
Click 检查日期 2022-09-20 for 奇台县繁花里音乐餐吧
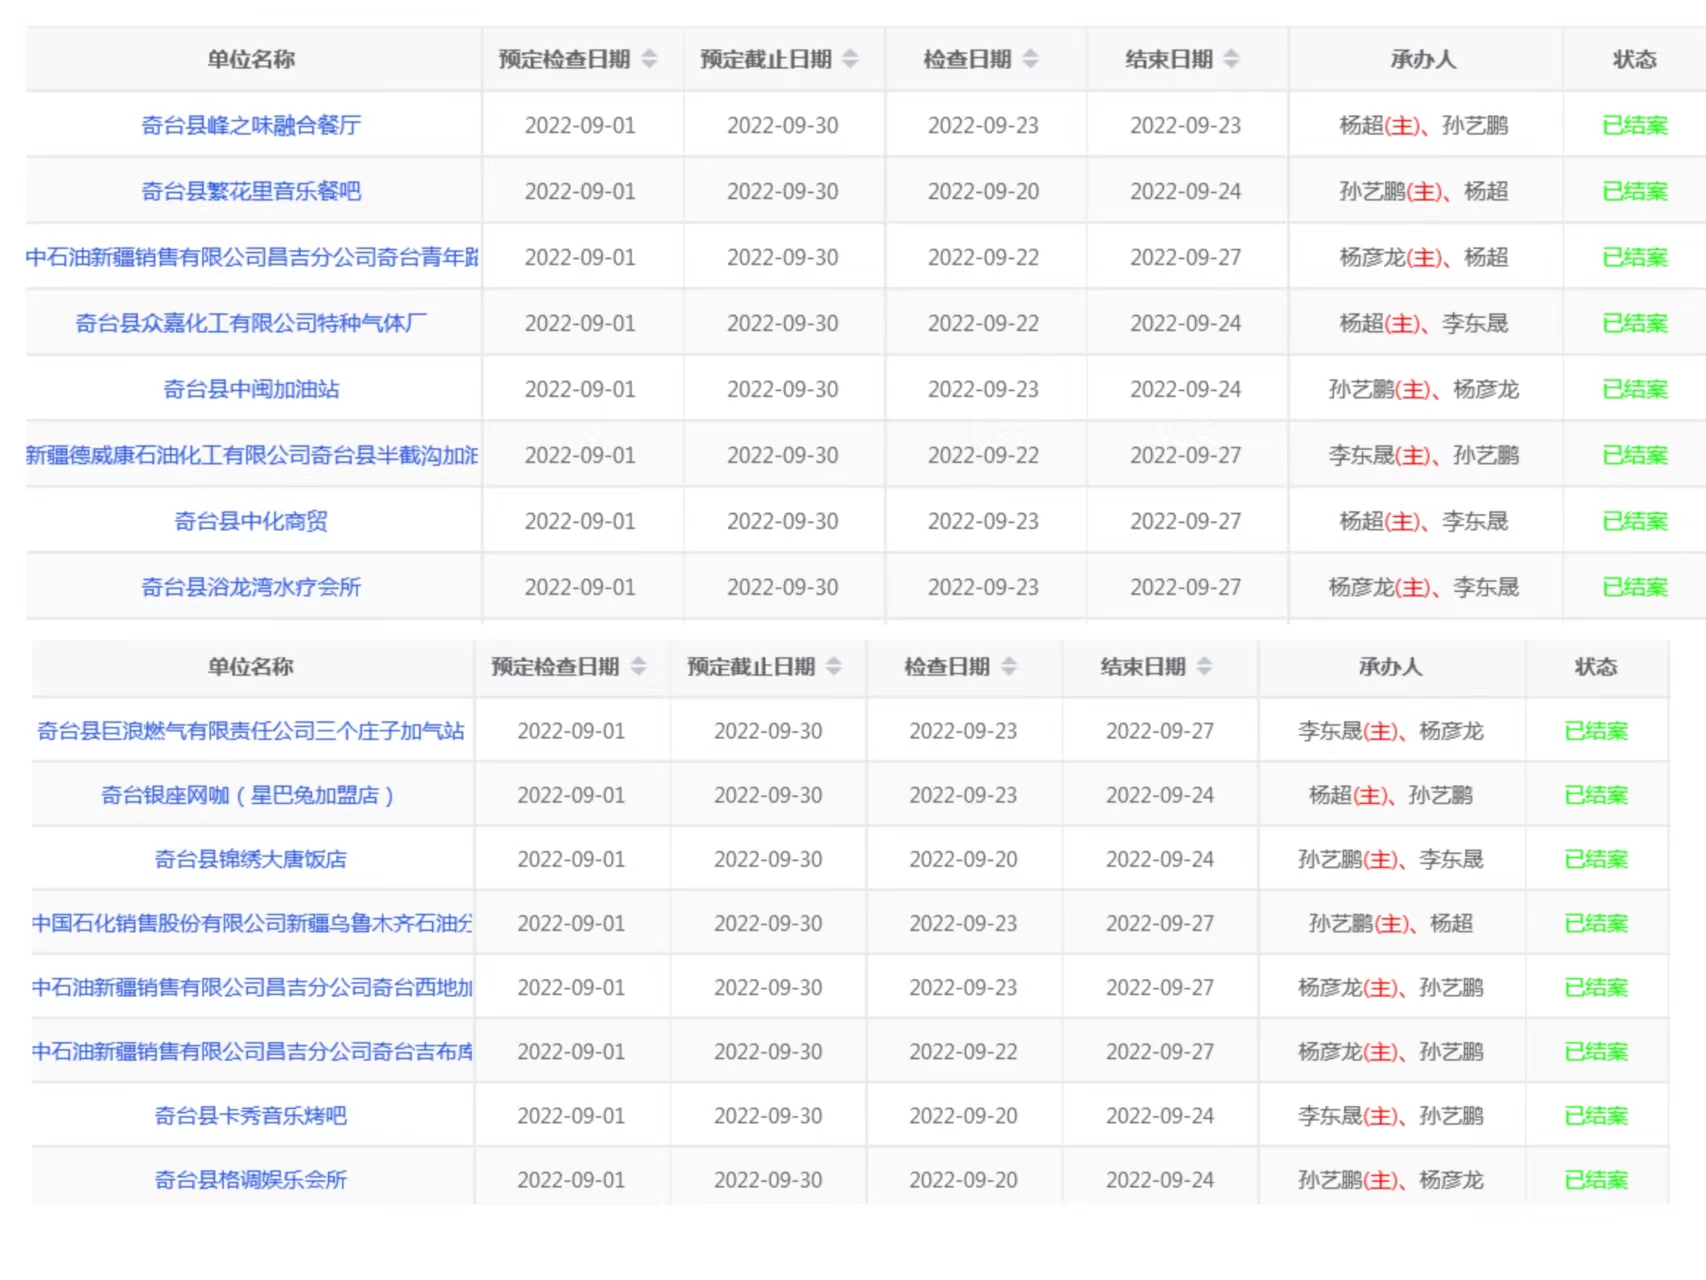point(984,191)
